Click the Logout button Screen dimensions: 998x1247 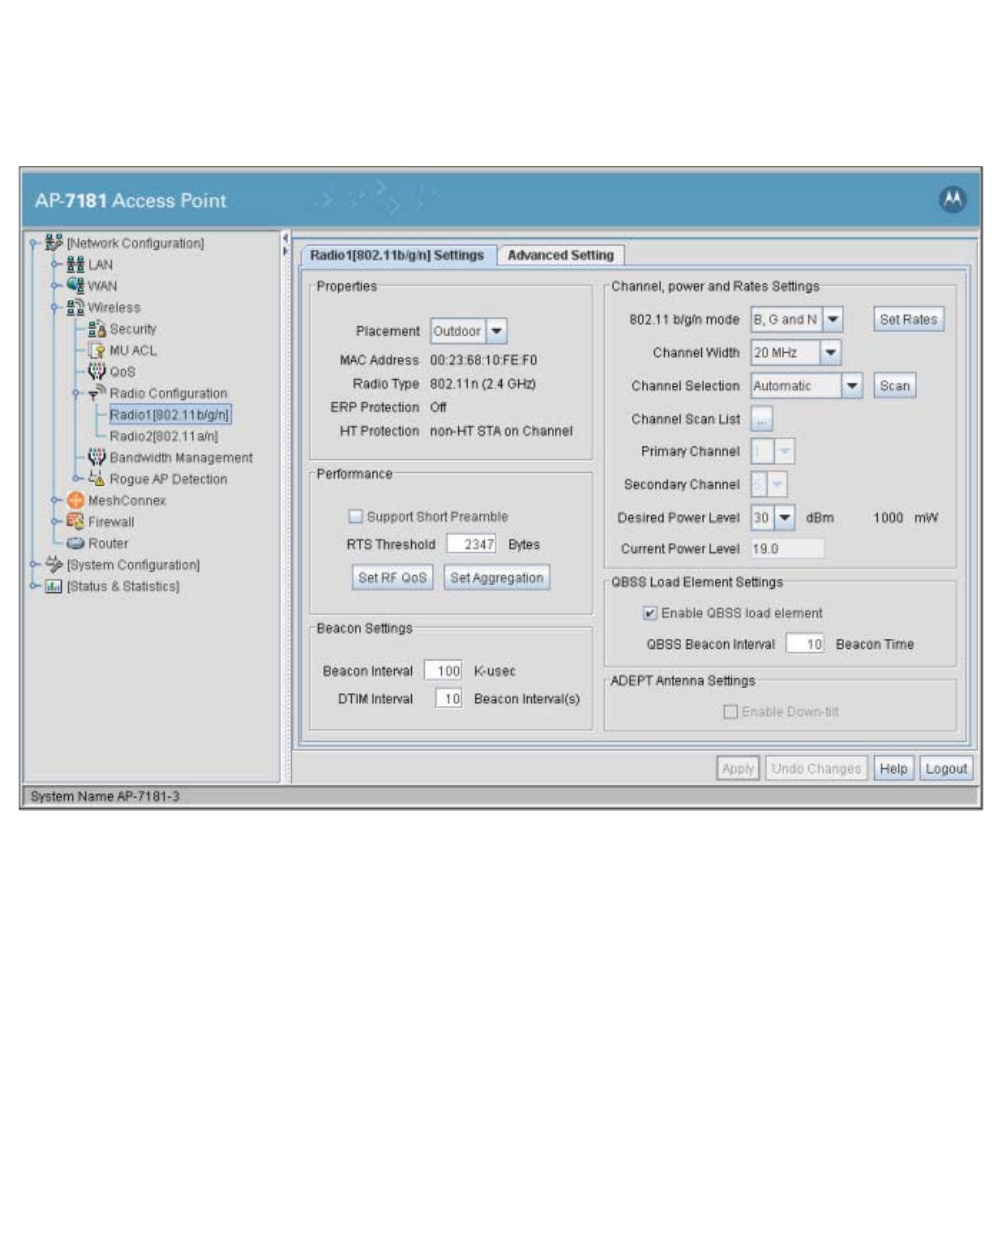pyautogui.click(x=946, y=769)
